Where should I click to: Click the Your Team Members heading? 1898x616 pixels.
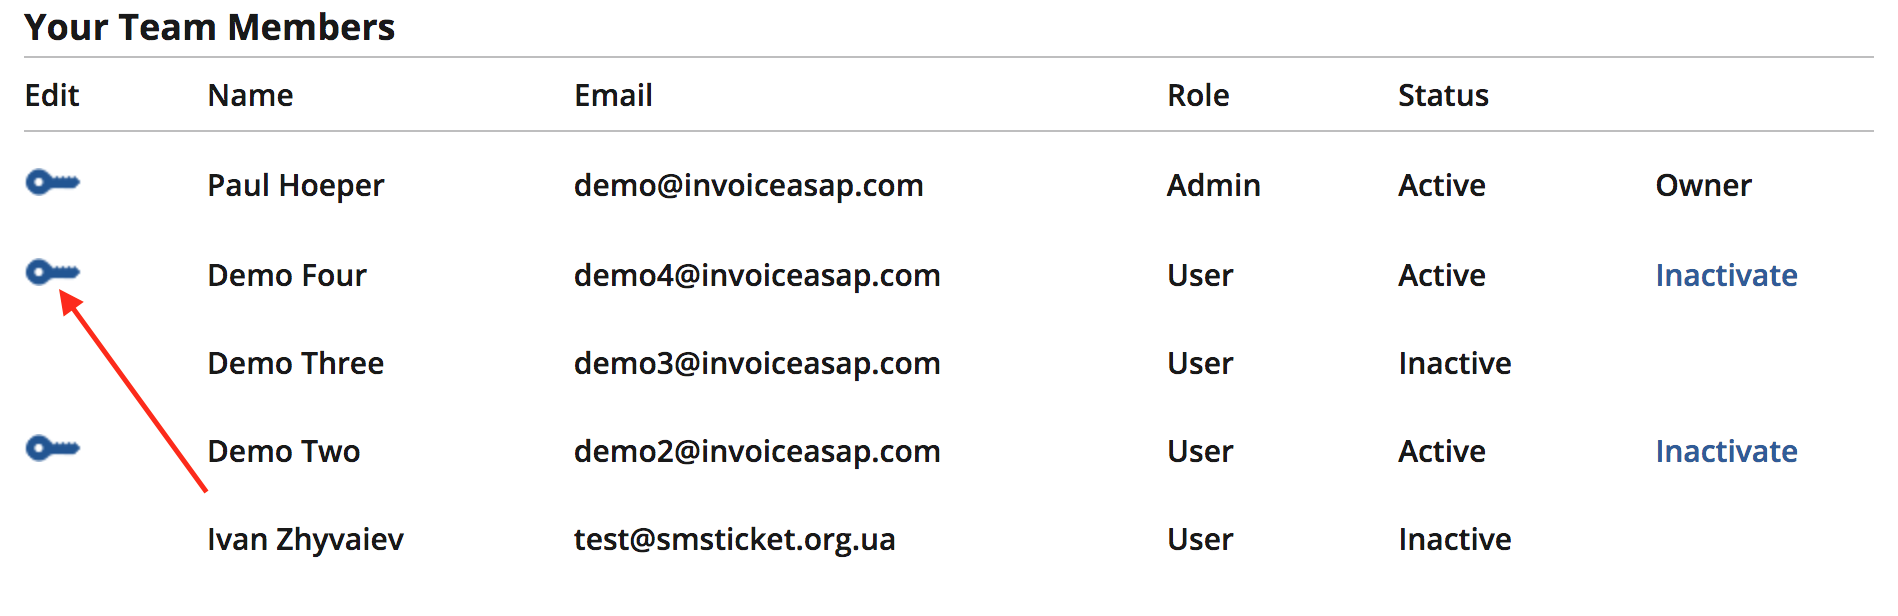tap(210, 27)
